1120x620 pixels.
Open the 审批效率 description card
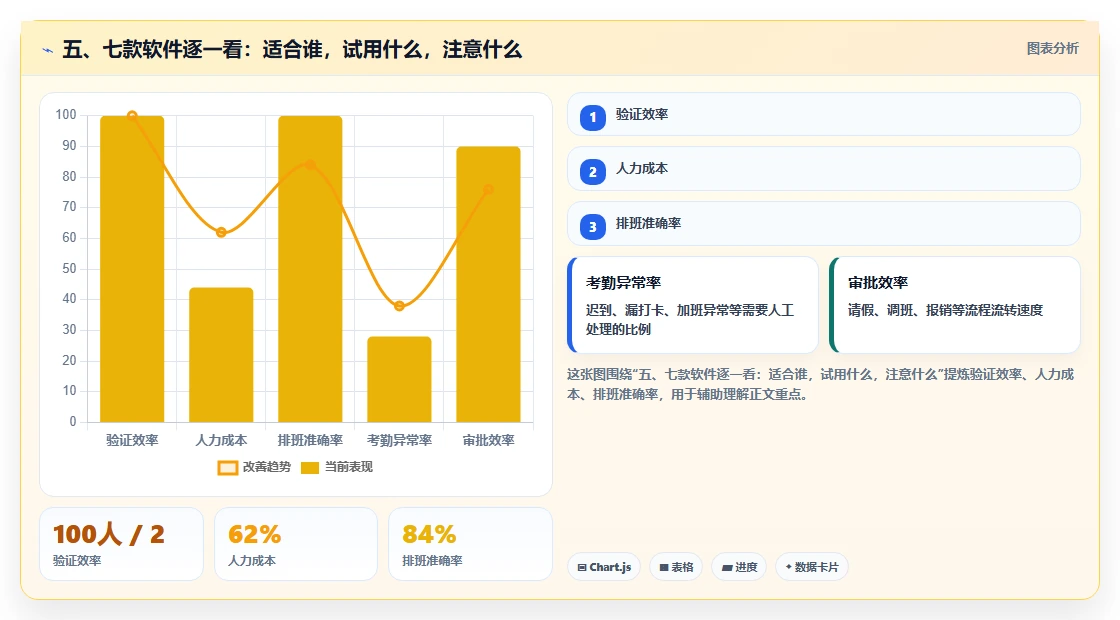click(x=955, y=305)
